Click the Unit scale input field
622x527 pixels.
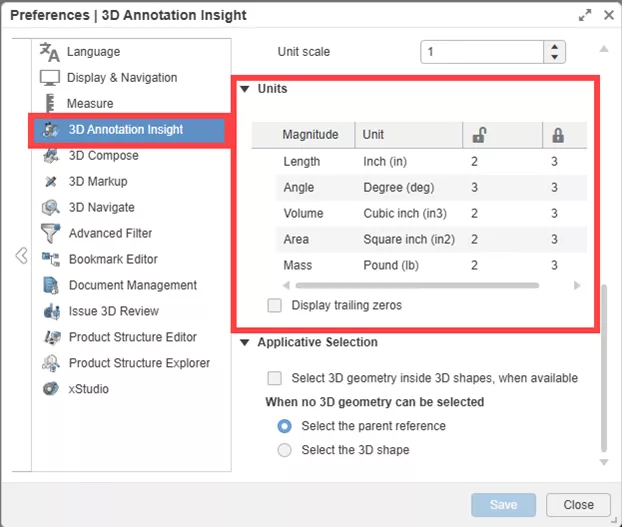click(482, 52)
